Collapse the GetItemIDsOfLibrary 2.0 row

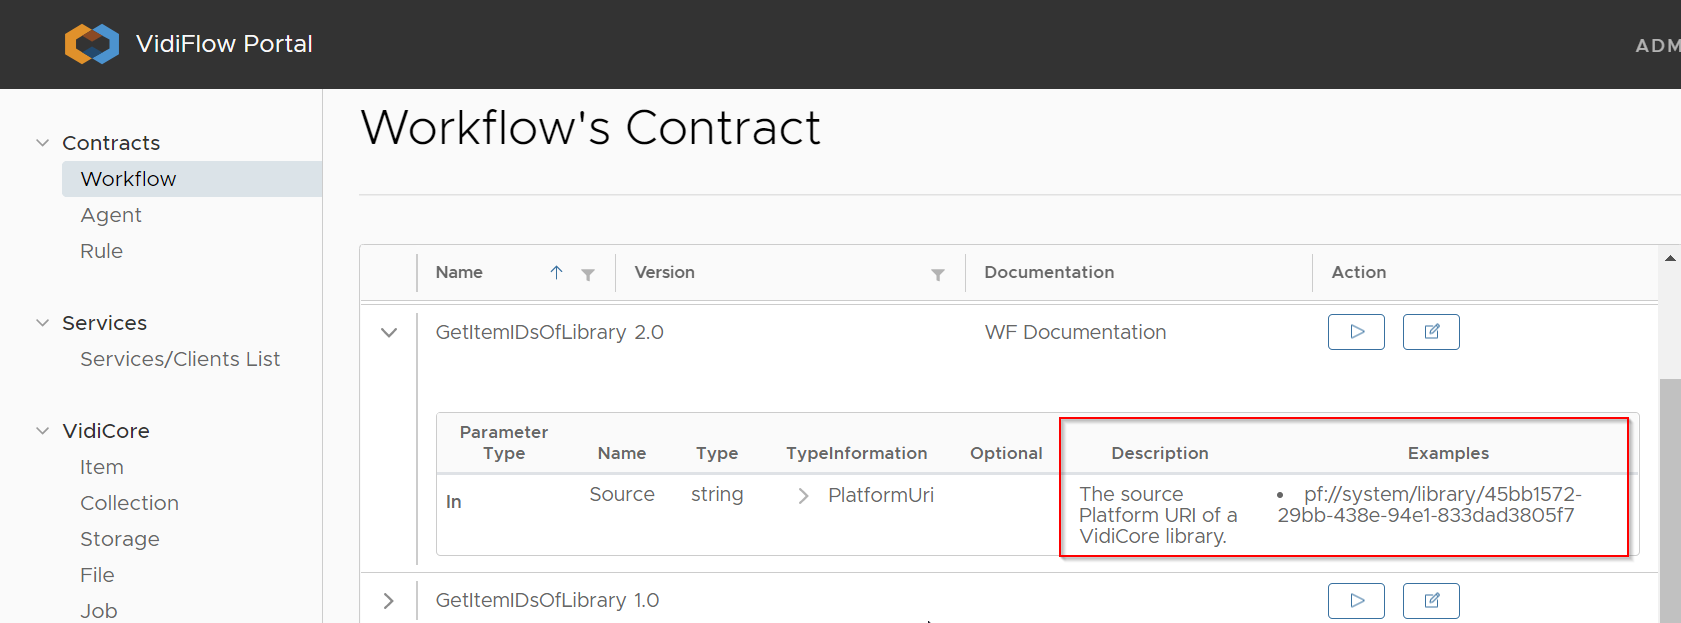pos(389,332)
